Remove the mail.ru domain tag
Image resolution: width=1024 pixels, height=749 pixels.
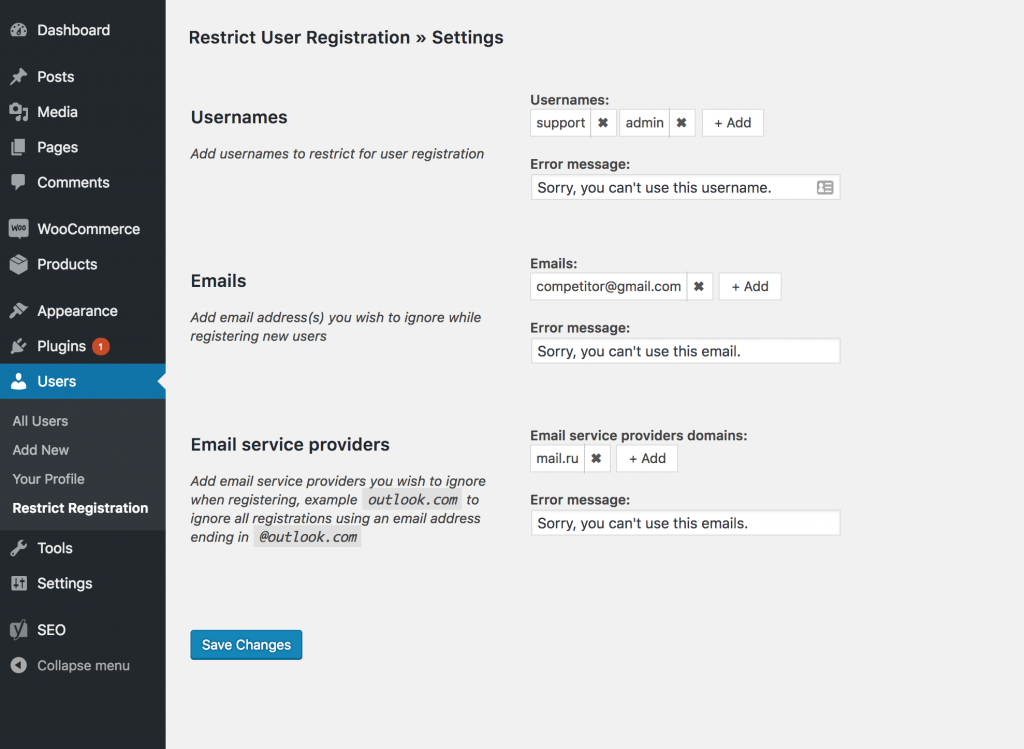click(597, 458)
